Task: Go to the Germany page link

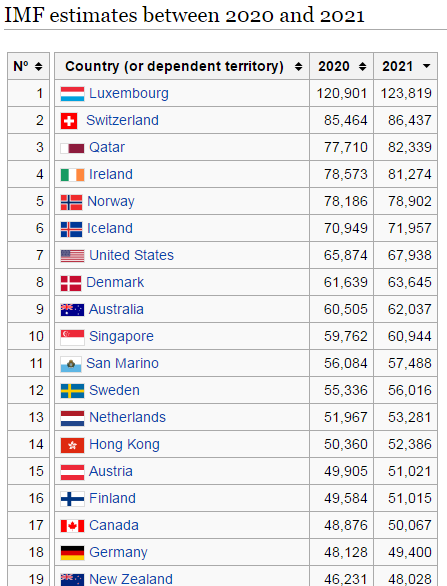Action: coord(118,552)
